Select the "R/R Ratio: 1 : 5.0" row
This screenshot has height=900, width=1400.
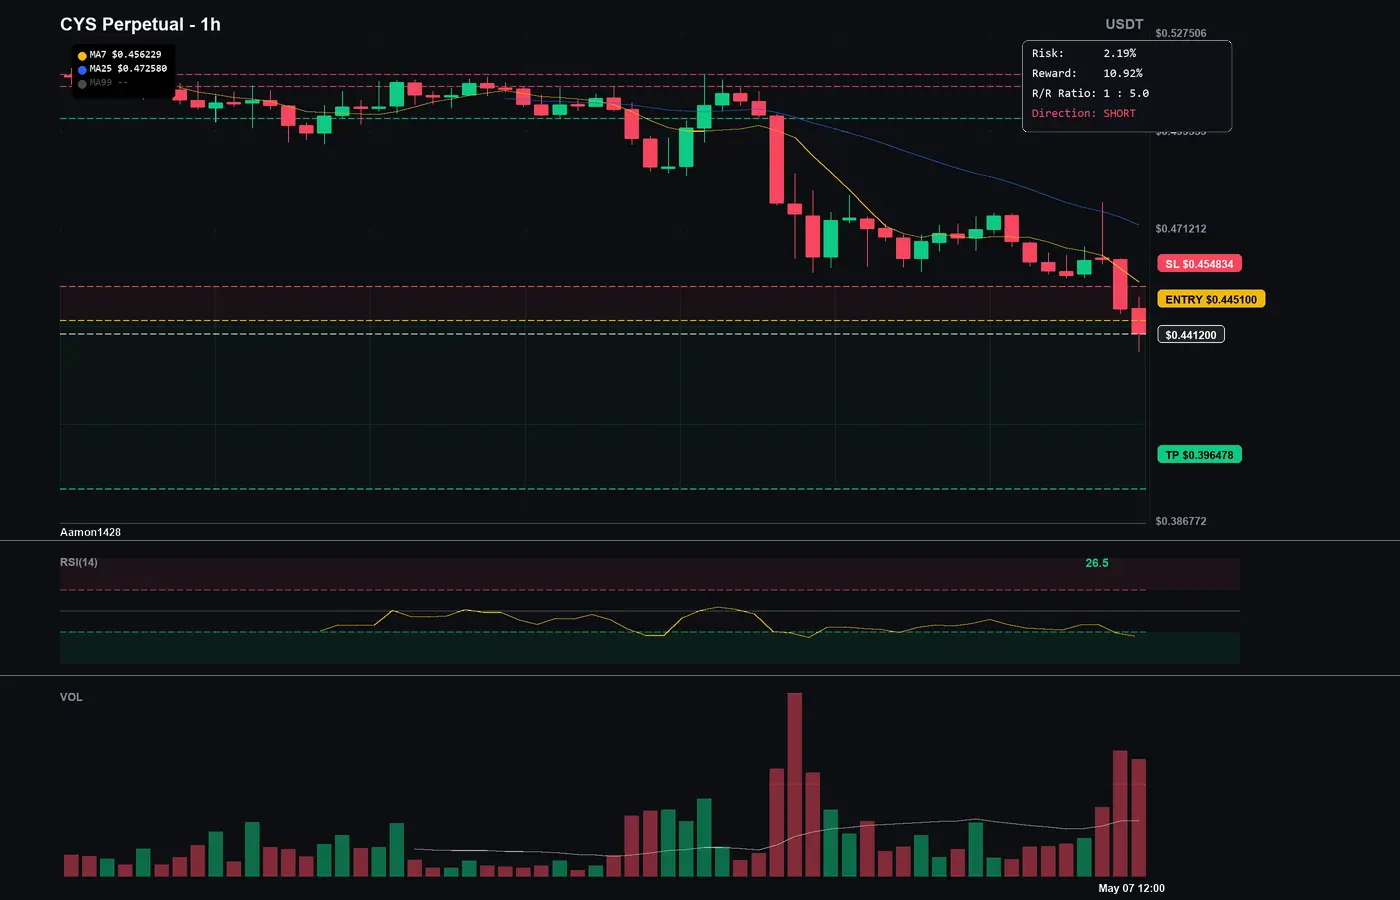pyautogui.click(x=1090, y=93)
